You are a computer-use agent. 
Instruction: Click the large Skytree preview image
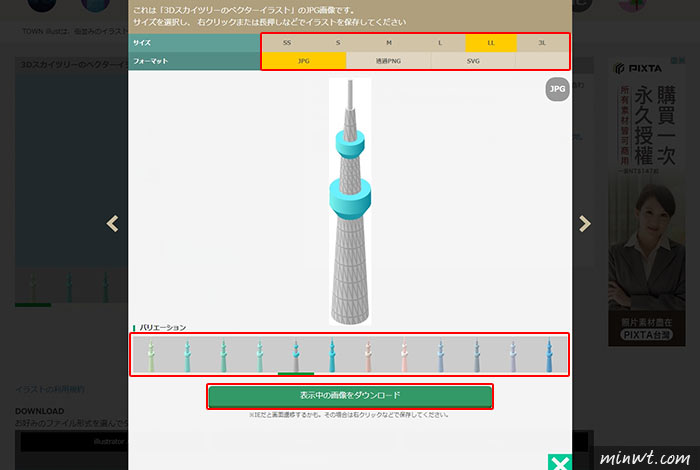click(x=350, y=201)
